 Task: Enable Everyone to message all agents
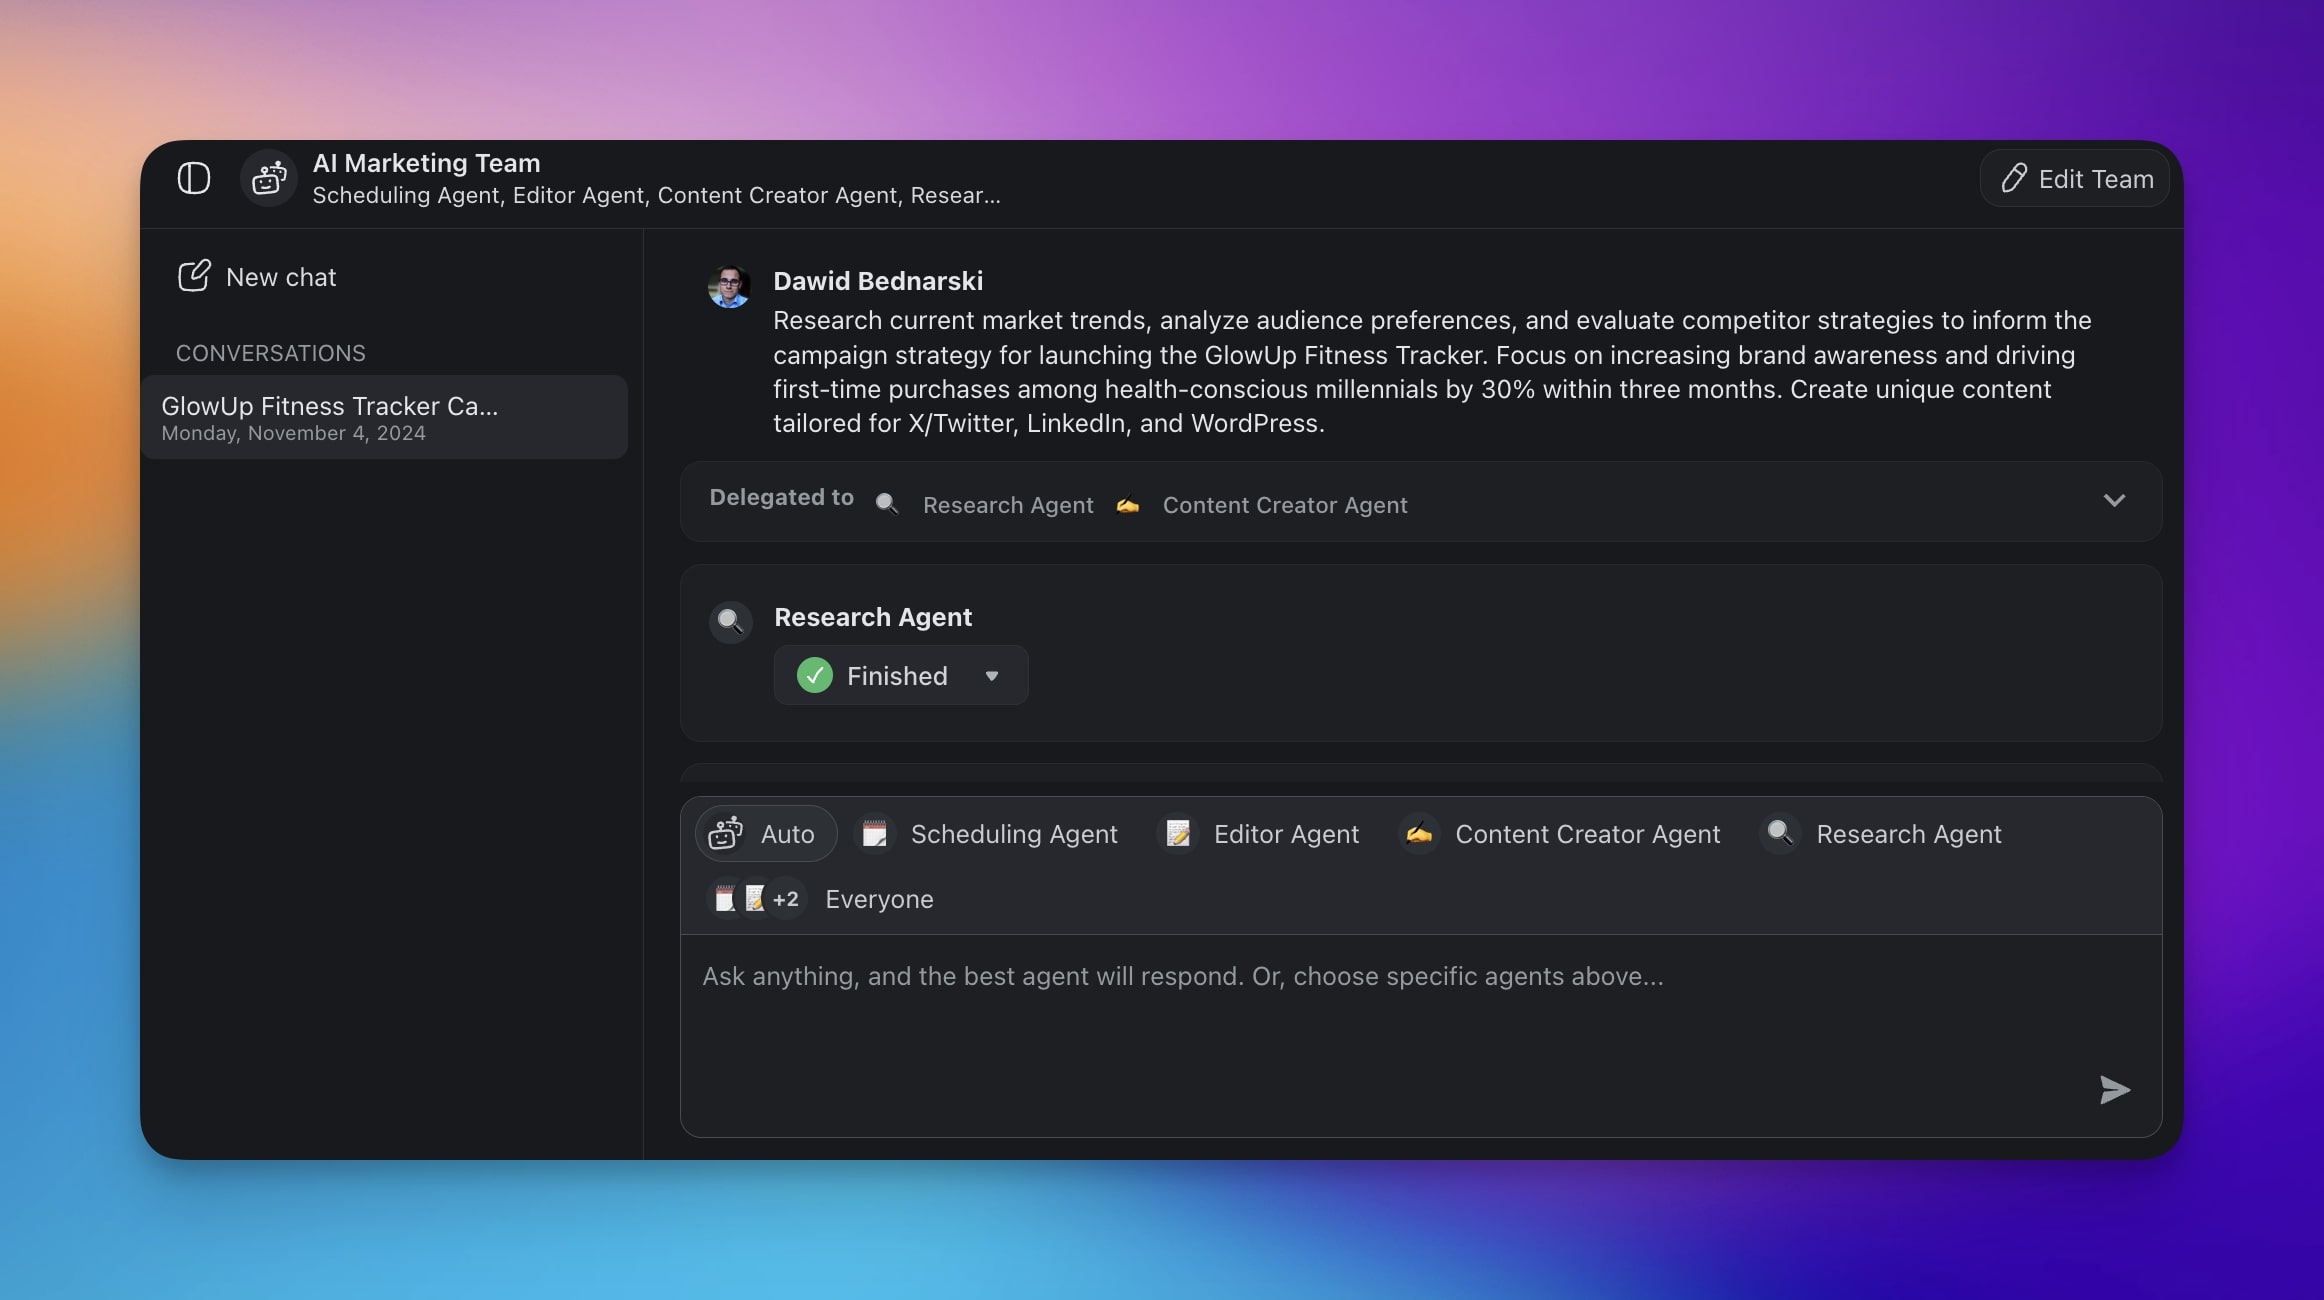point(879,898)
